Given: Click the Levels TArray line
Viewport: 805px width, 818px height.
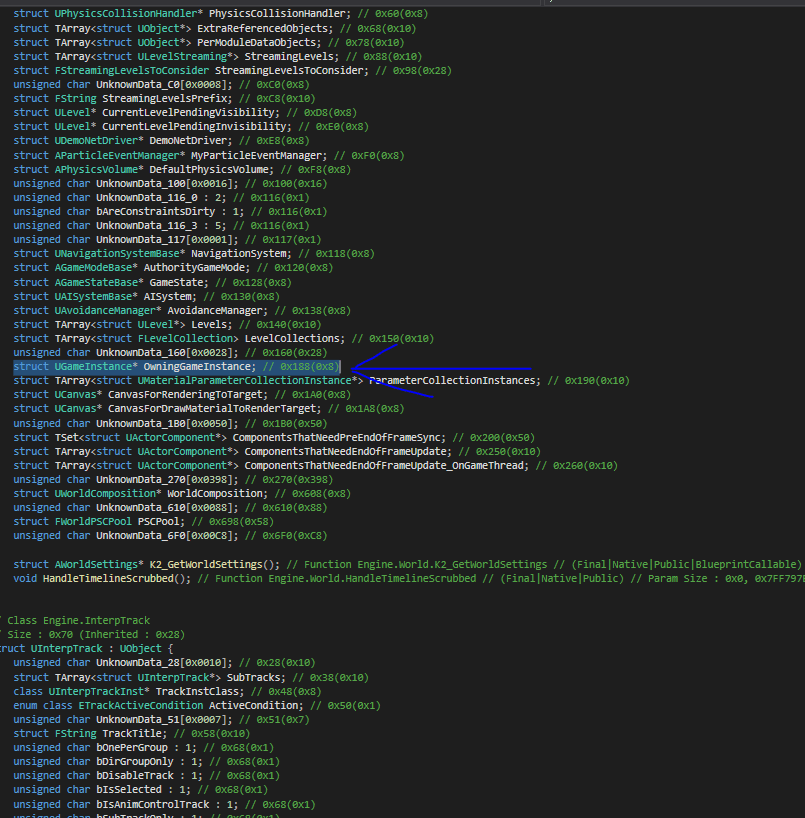Looking at the screenshot, I should click(x=167, y=325).
